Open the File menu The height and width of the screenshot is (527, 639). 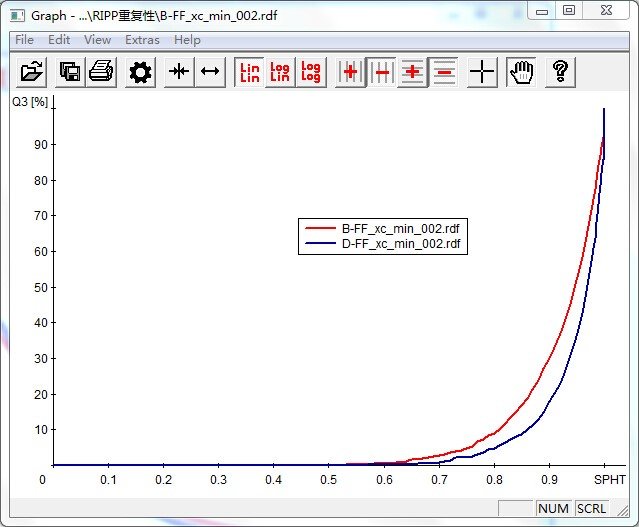pos(24,40)
